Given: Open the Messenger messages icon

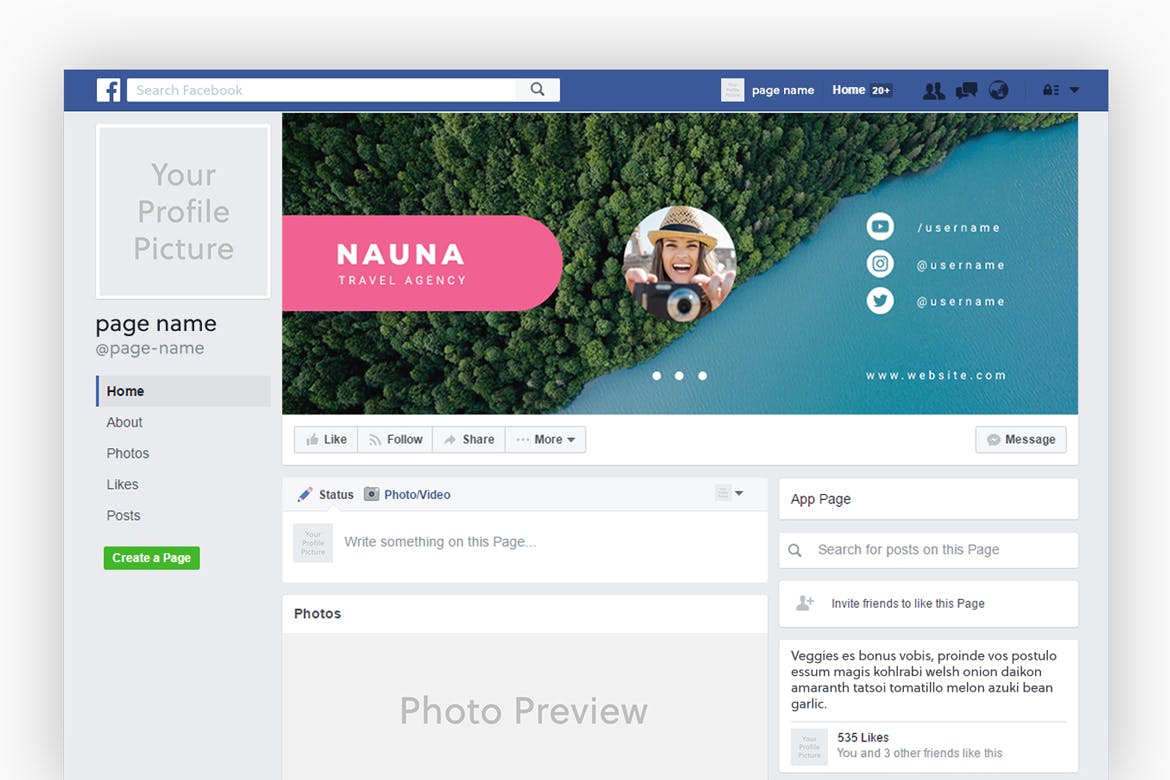Looking at the screenshot, I should [965, 90].
